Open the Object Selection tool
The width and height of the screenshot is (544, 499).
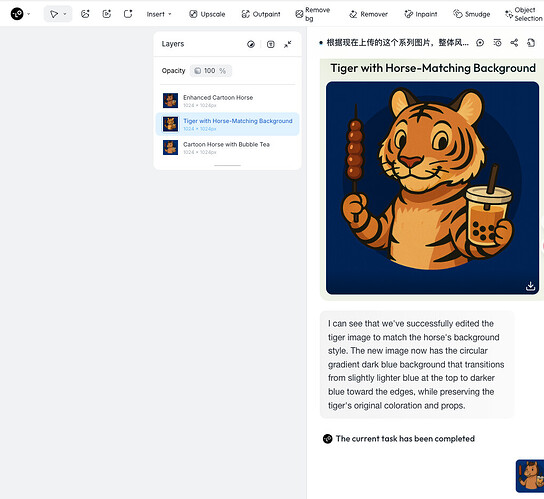pos(524,14)
